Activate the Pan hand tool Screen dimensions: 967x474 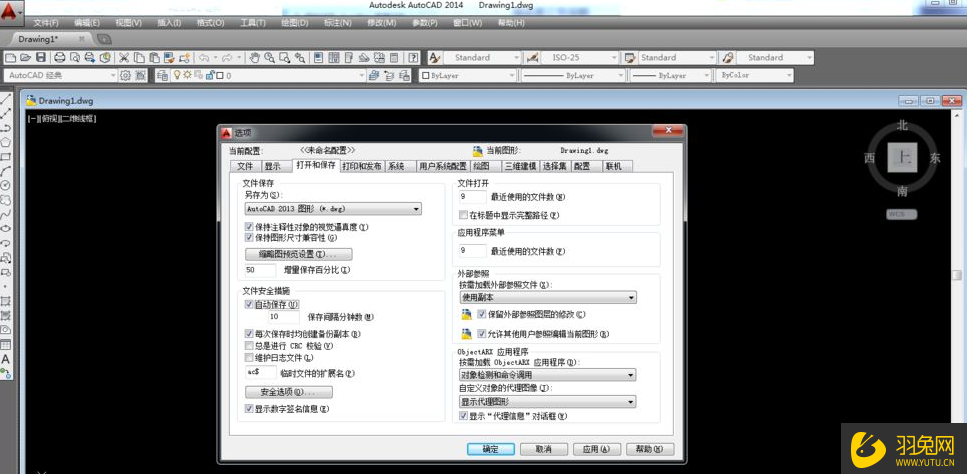coord(254,58)
